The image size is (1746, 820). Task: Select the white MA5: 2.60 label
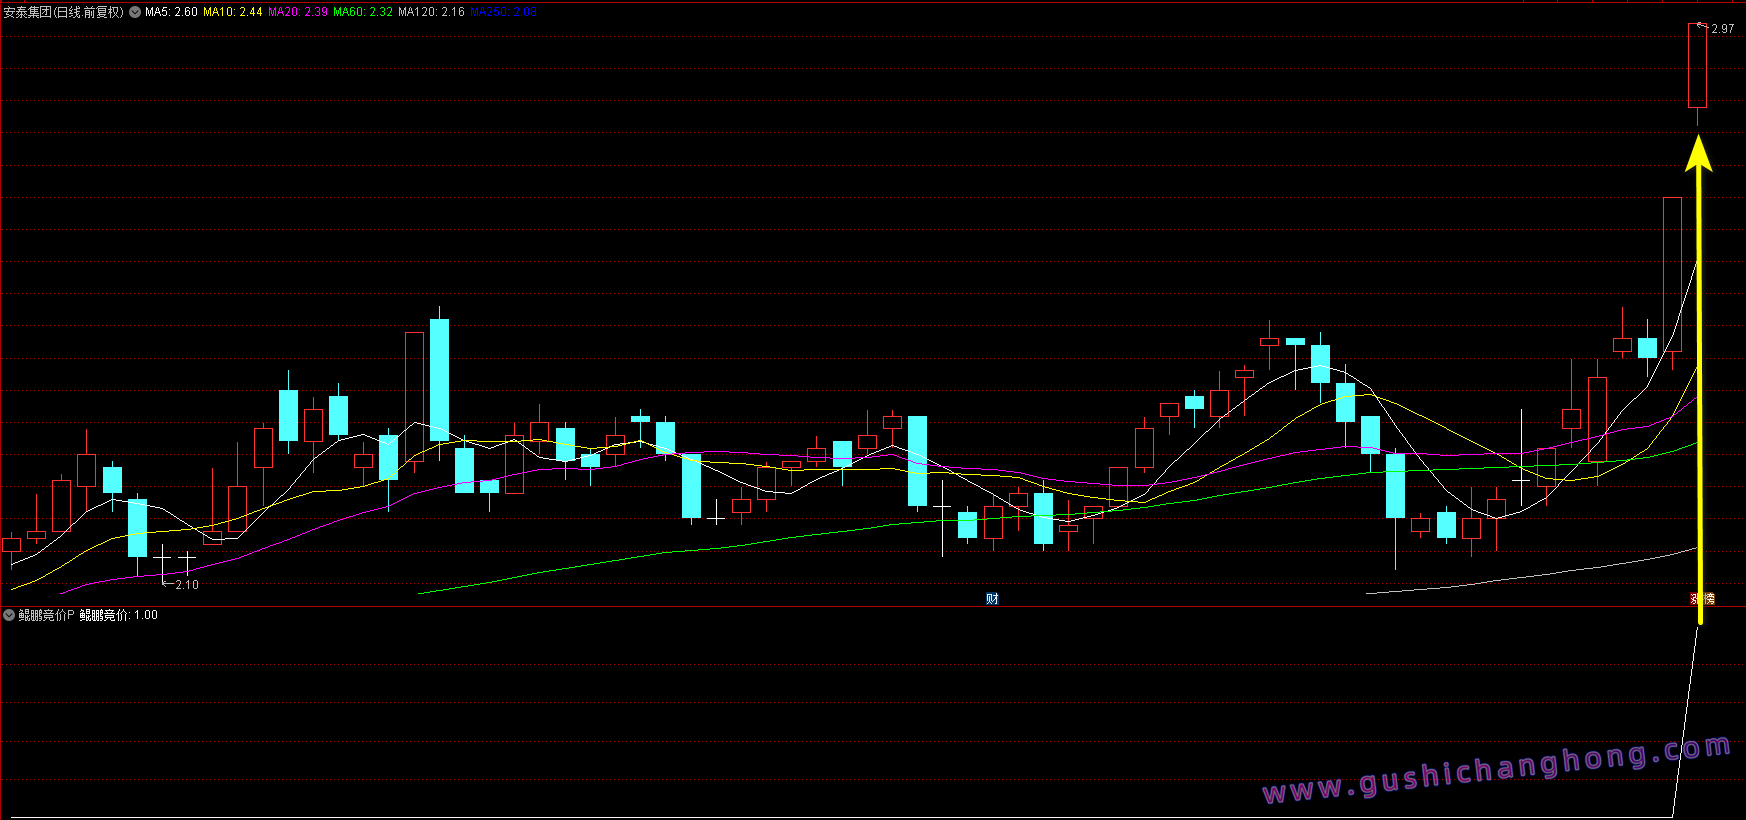point(171,12)
